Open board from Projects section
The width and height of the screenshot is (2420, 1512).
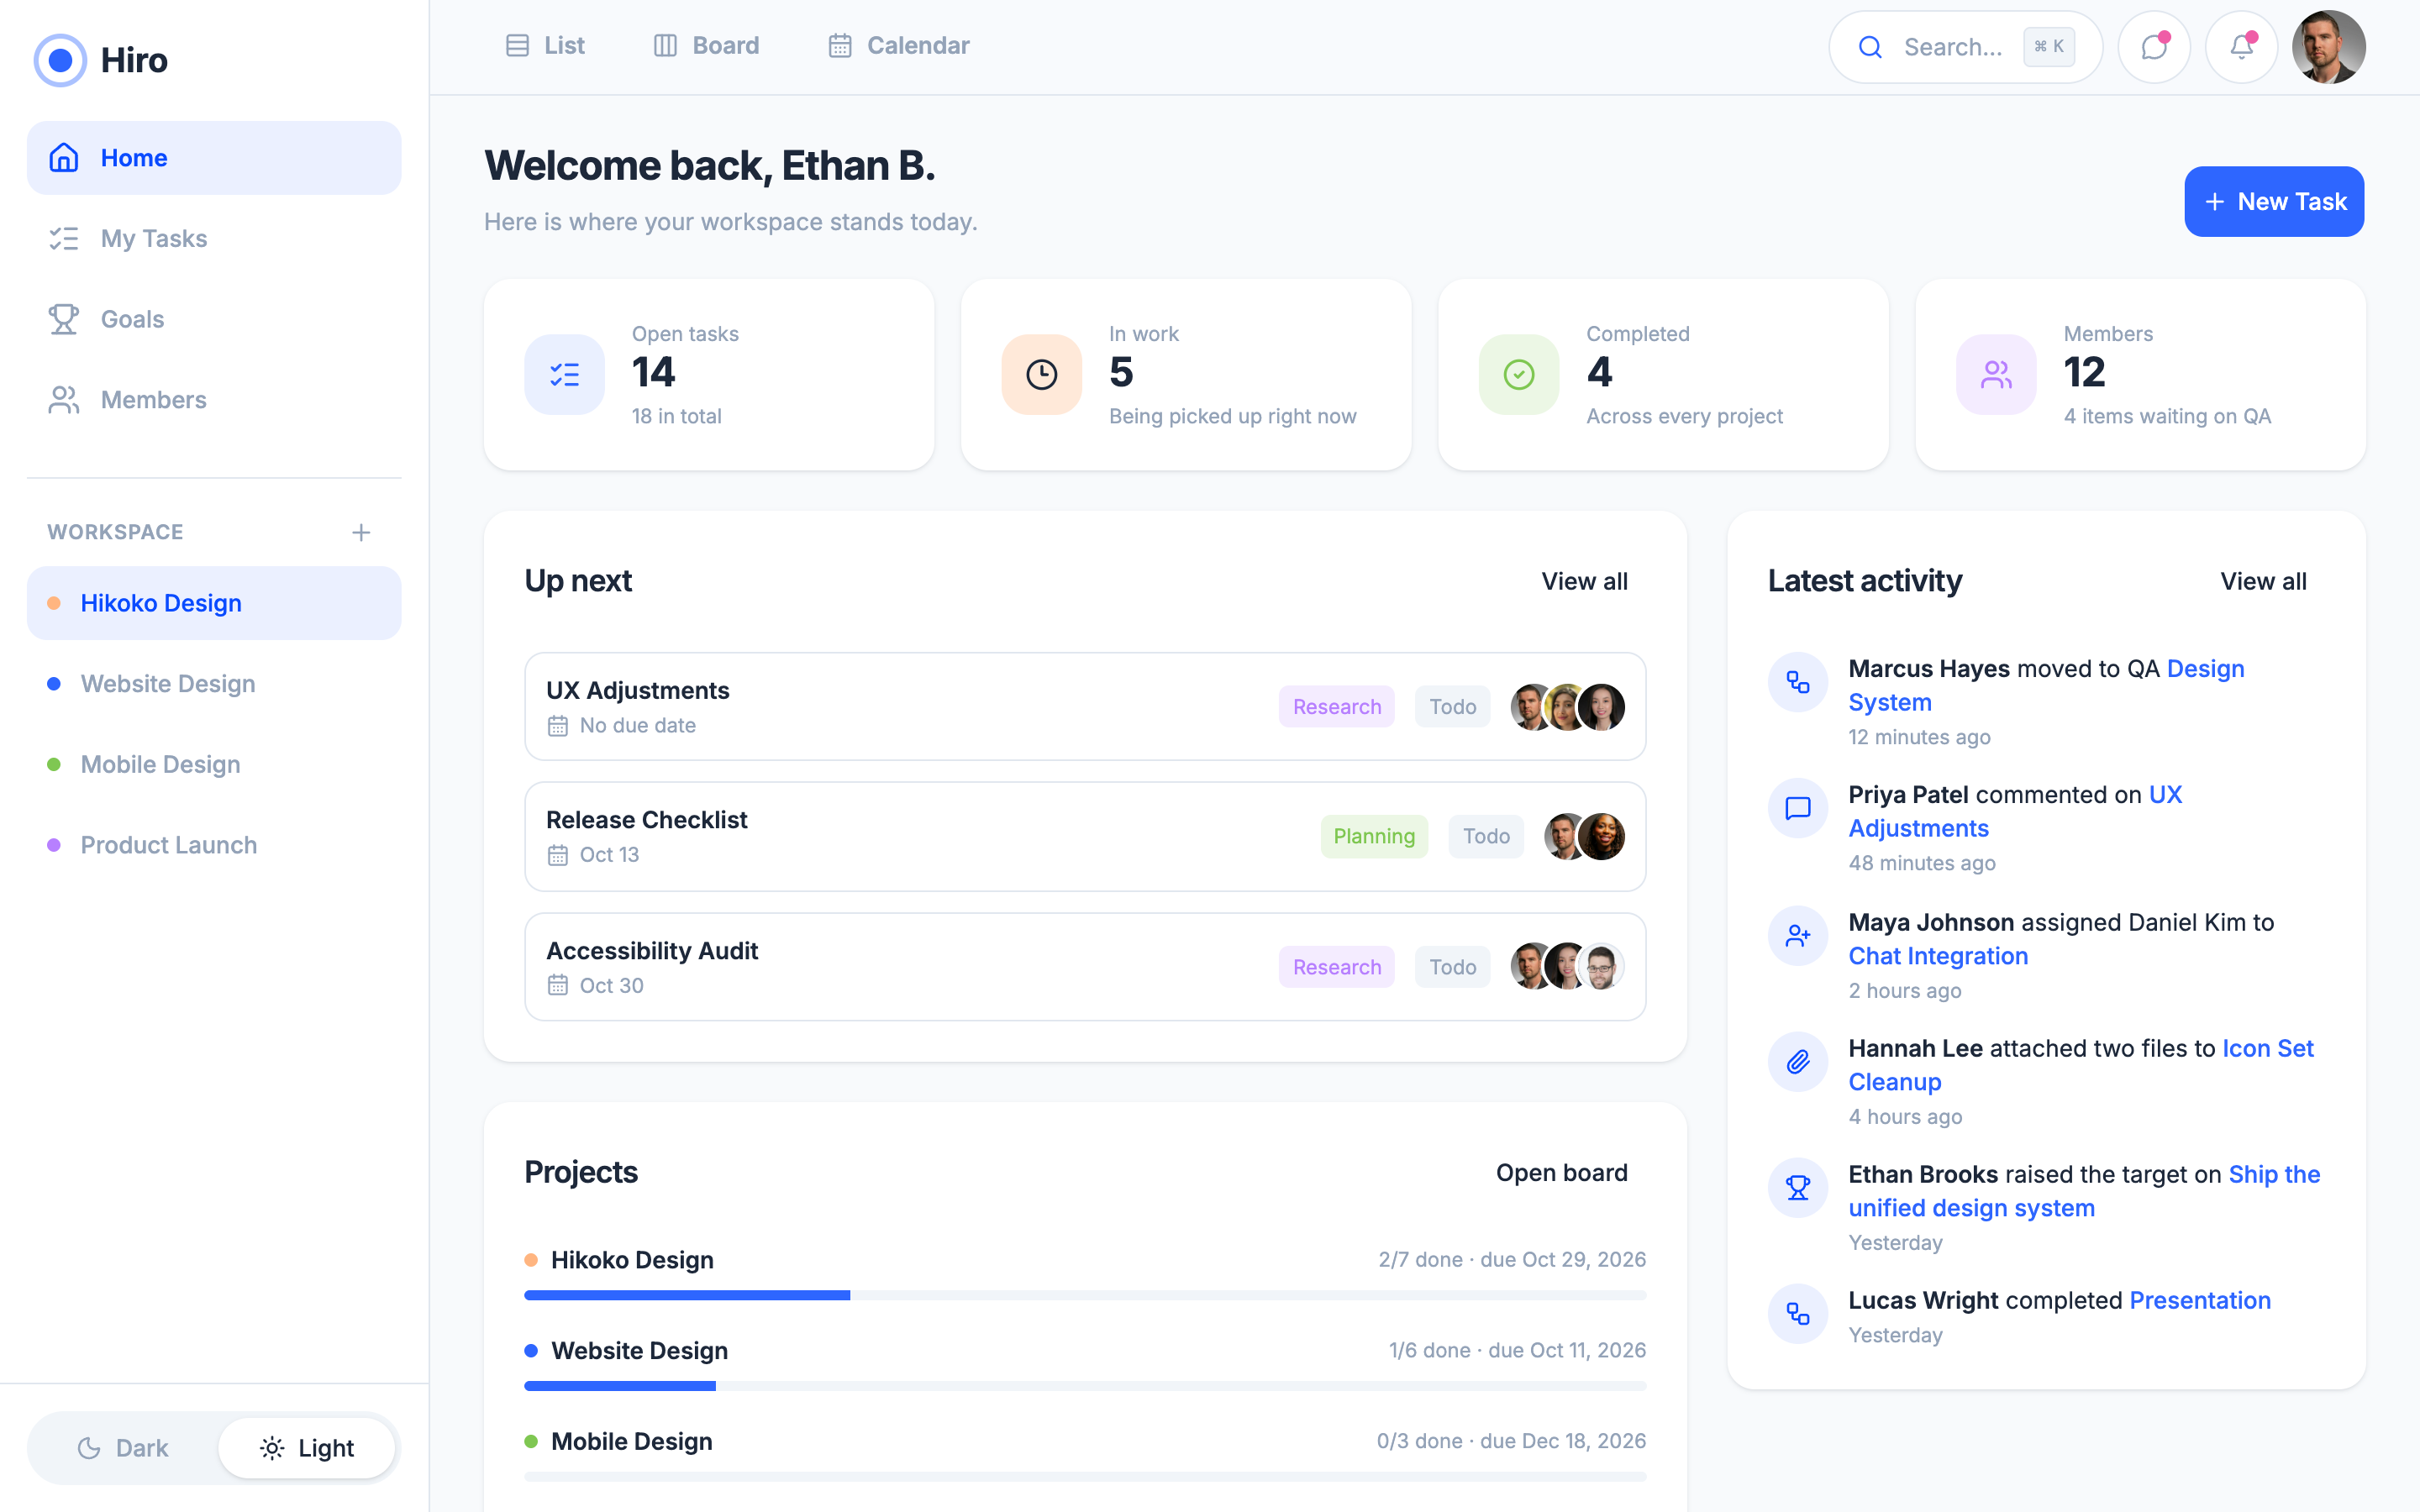pyautogui.click(x=1561, y=1173)
